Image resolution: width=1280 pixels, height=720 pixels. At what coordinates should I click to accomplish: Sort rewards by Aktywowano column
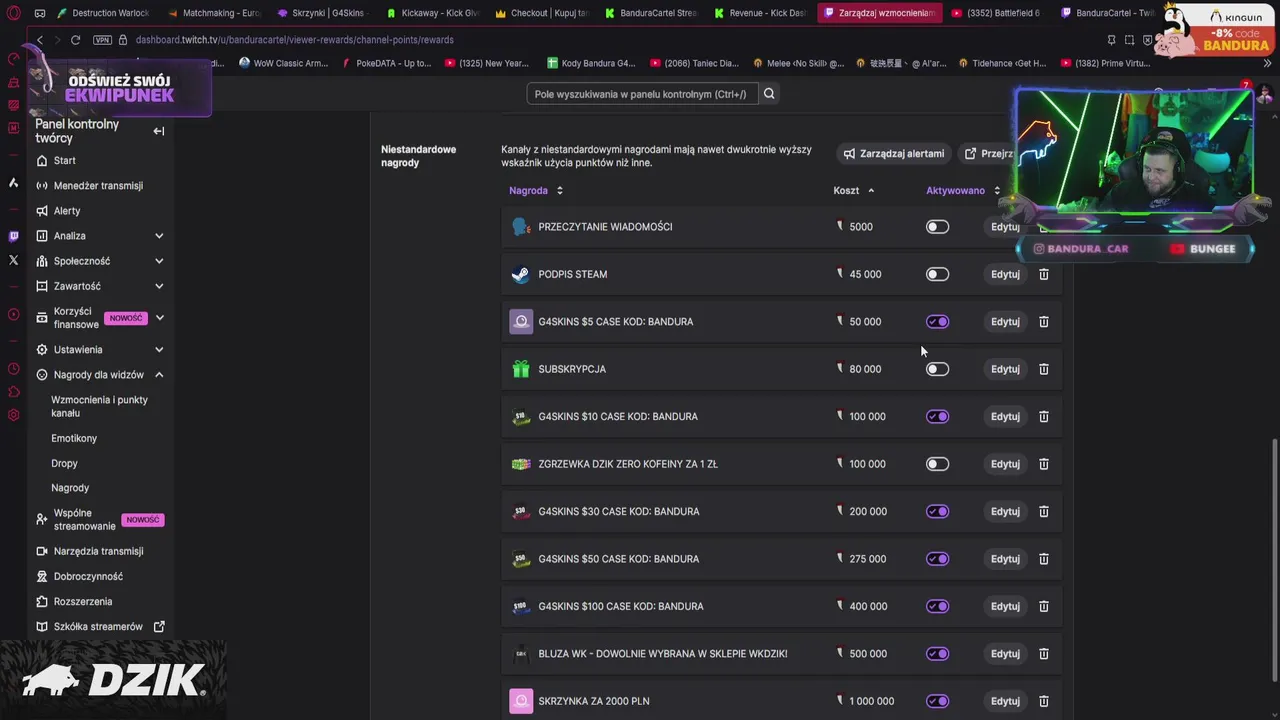coord(963,190)
